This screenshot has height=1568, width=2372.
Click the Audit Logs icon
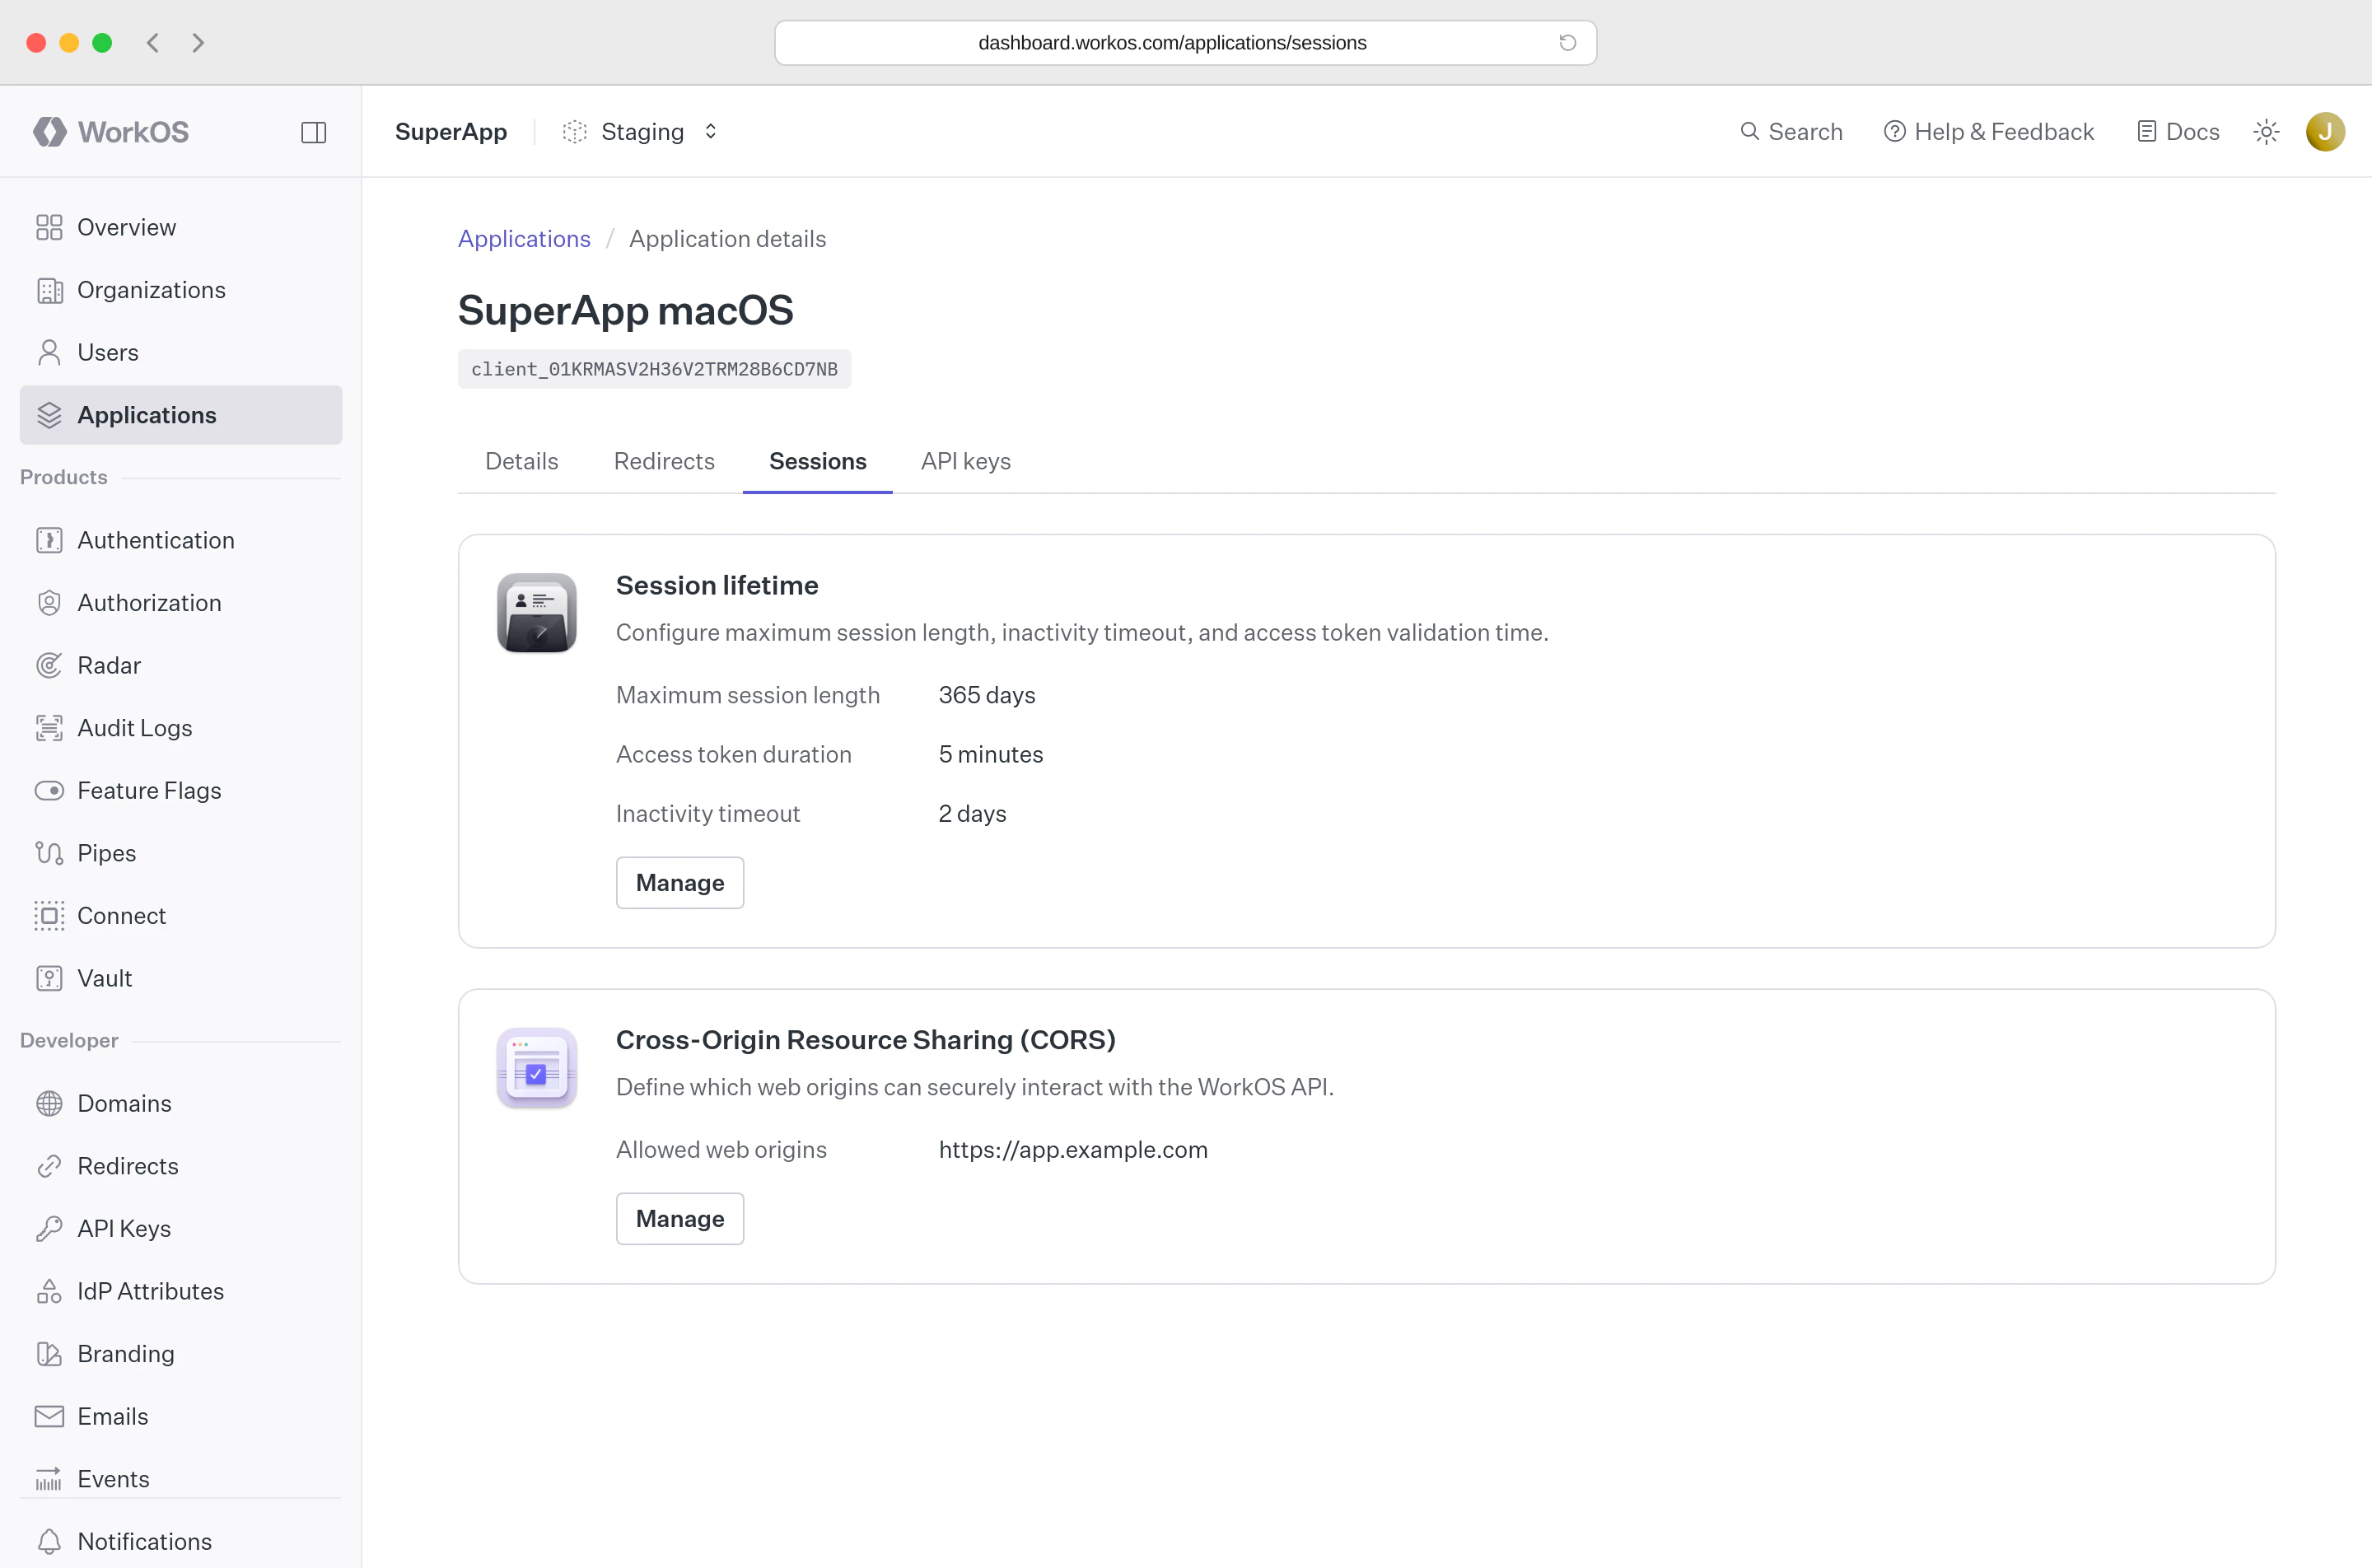pos(49,728)
